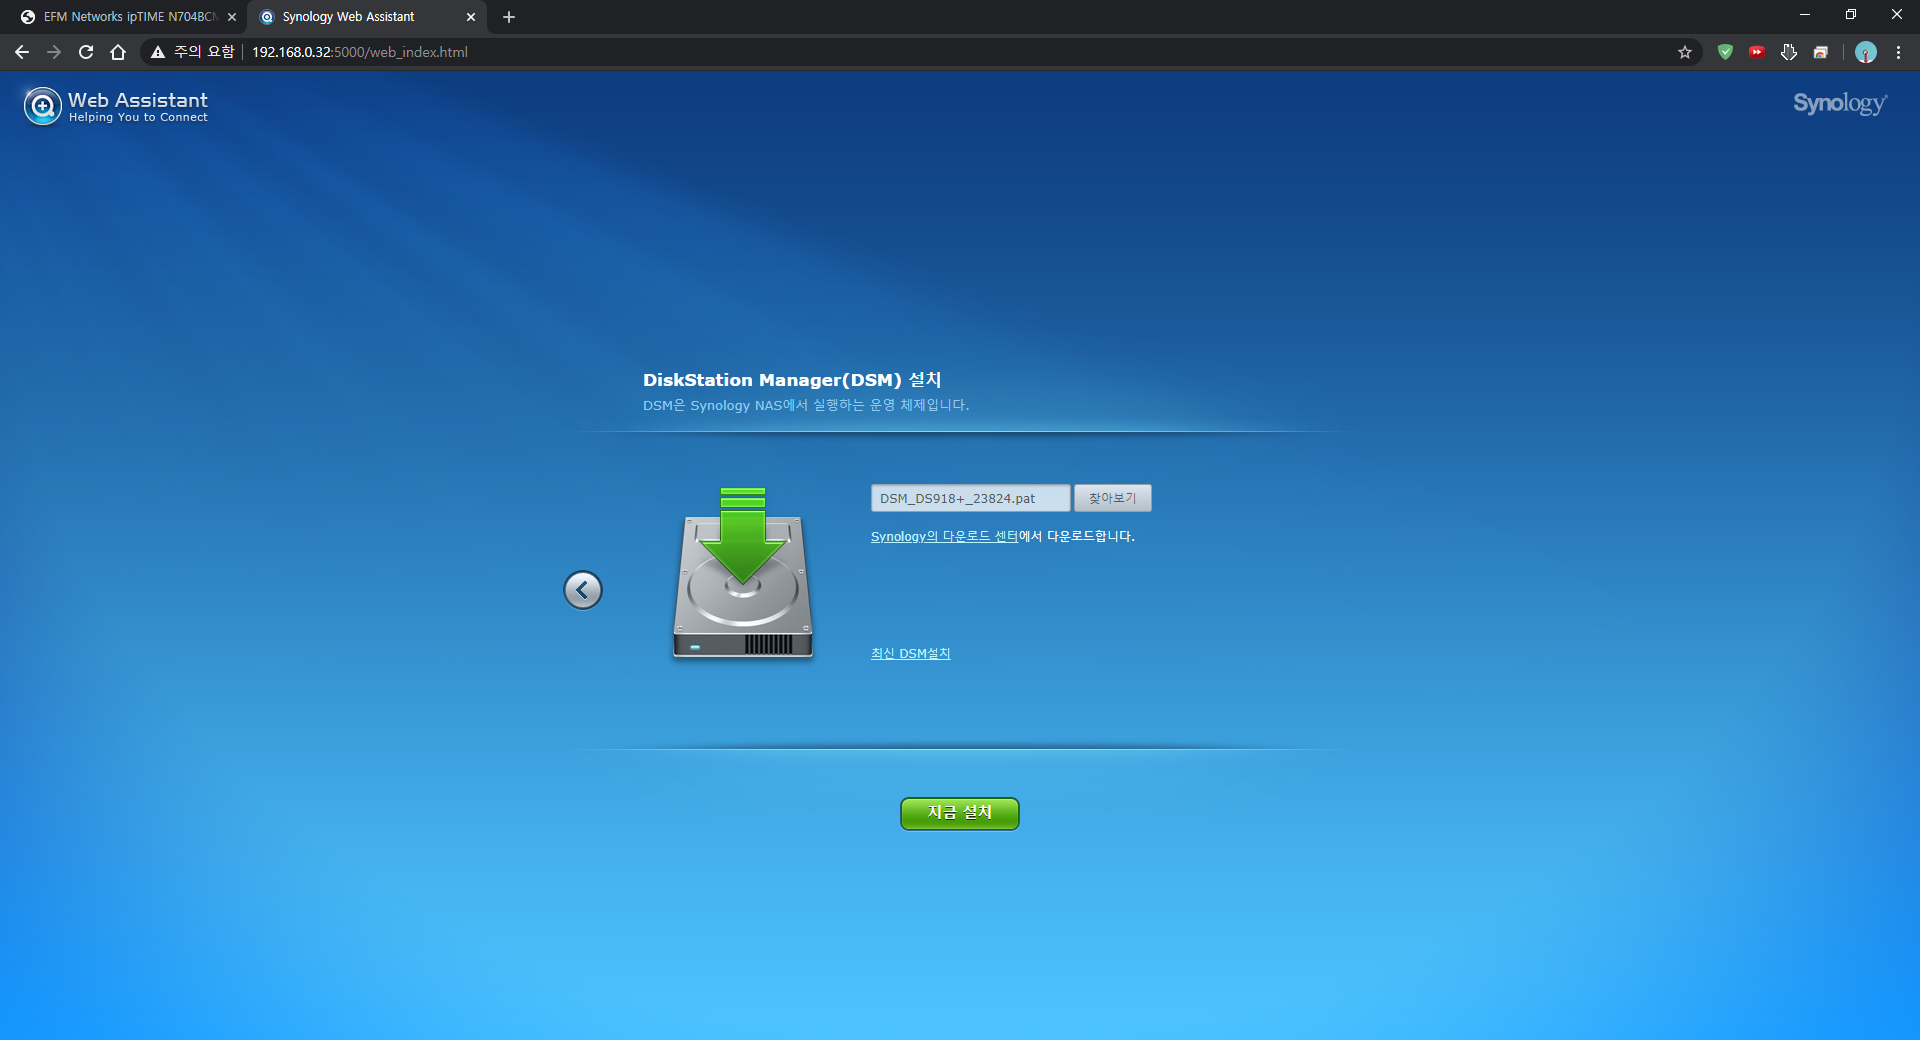
Task: Close the Synology Web Assistant tab
Action: point(471,17)
